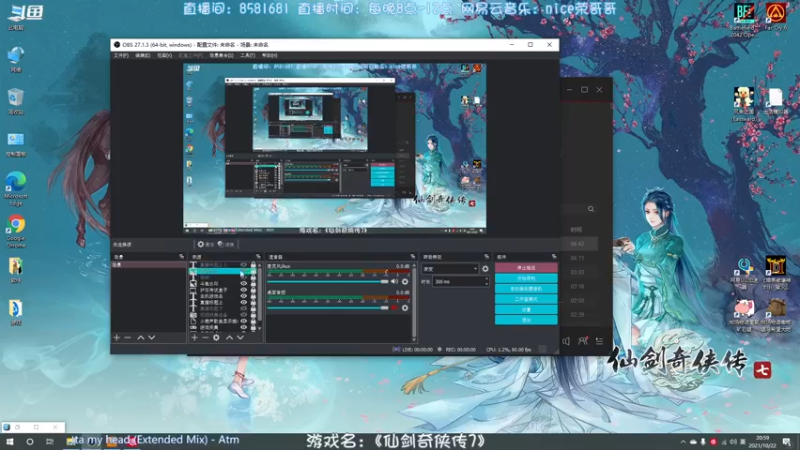Move the scene down in the Scenes list
Image resolution: width=800 pixels, height=450 pixels.
click(152, 337)
